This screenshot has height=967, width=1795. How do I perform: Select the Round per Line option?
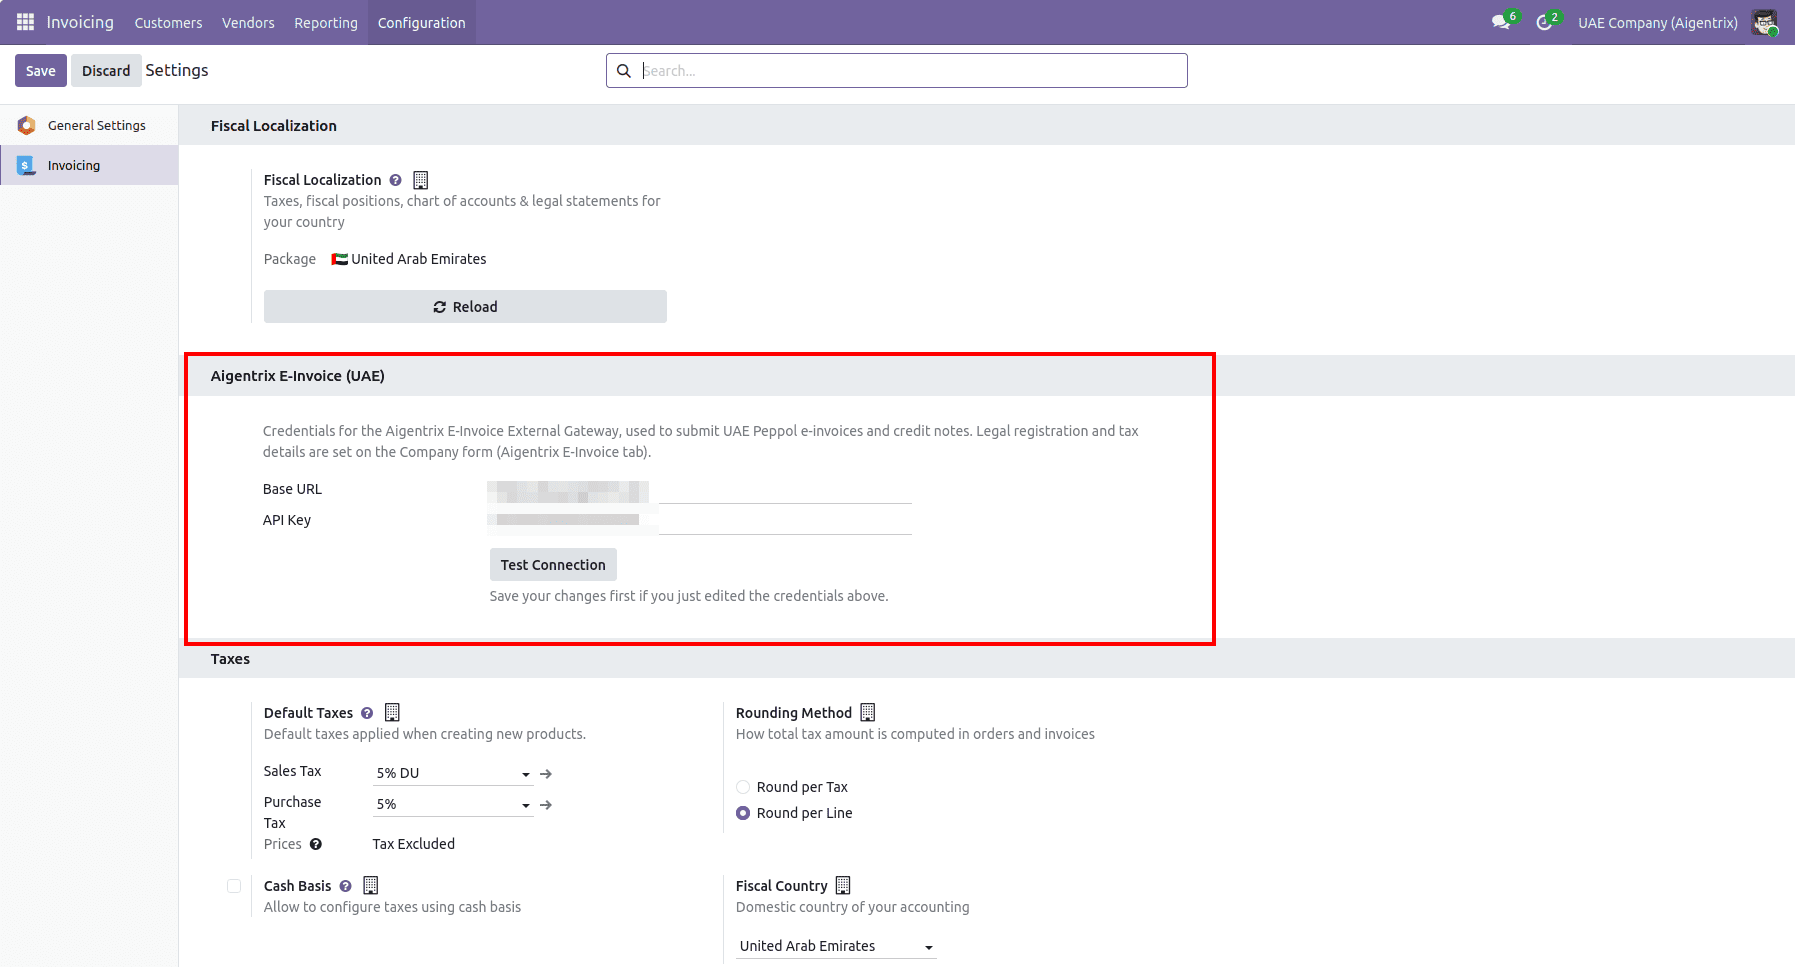[x=743, y=813]
